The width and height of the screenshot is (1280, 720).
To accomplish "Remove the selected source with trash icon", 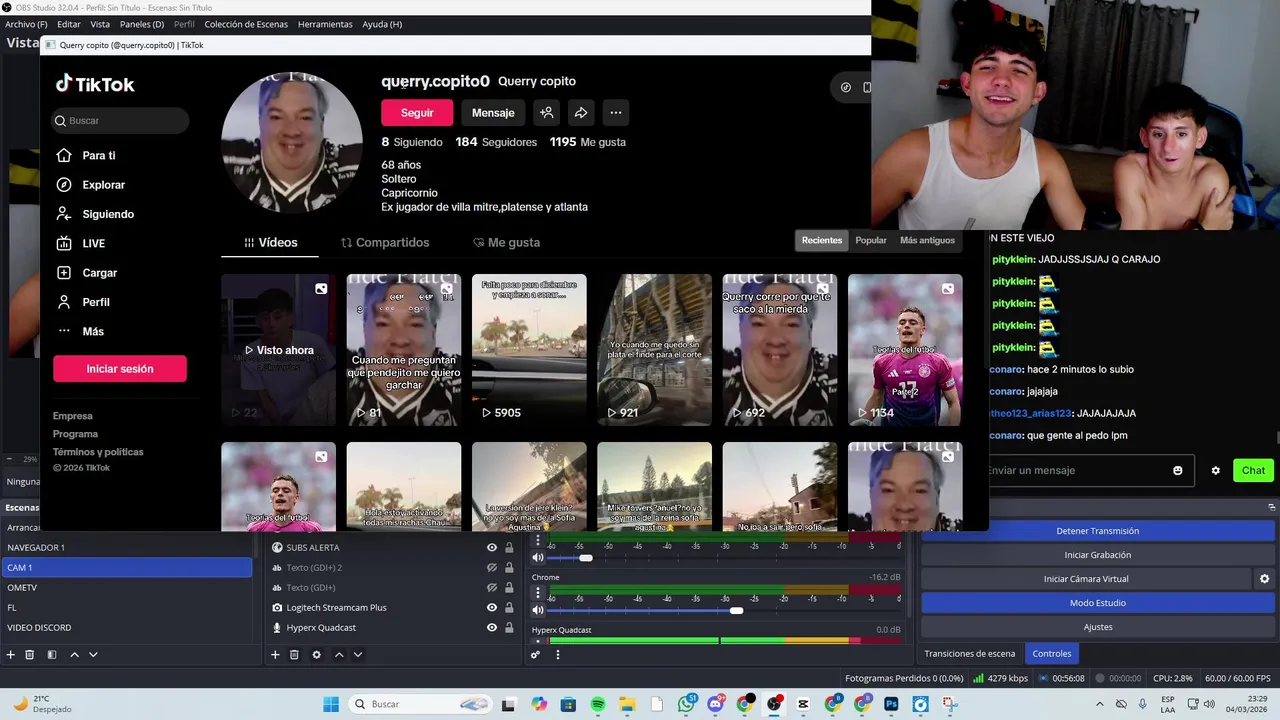I will pyautogui.click(x=294, y=655).
